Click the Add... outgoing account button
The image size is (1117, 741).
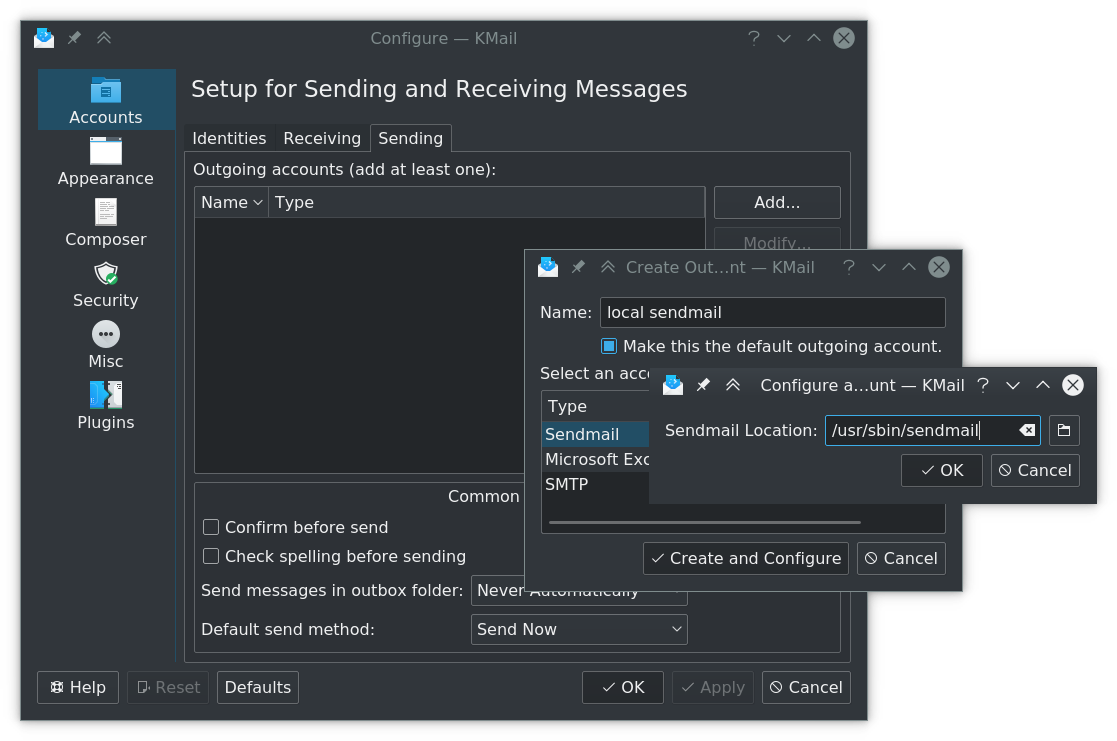(777, 202)
